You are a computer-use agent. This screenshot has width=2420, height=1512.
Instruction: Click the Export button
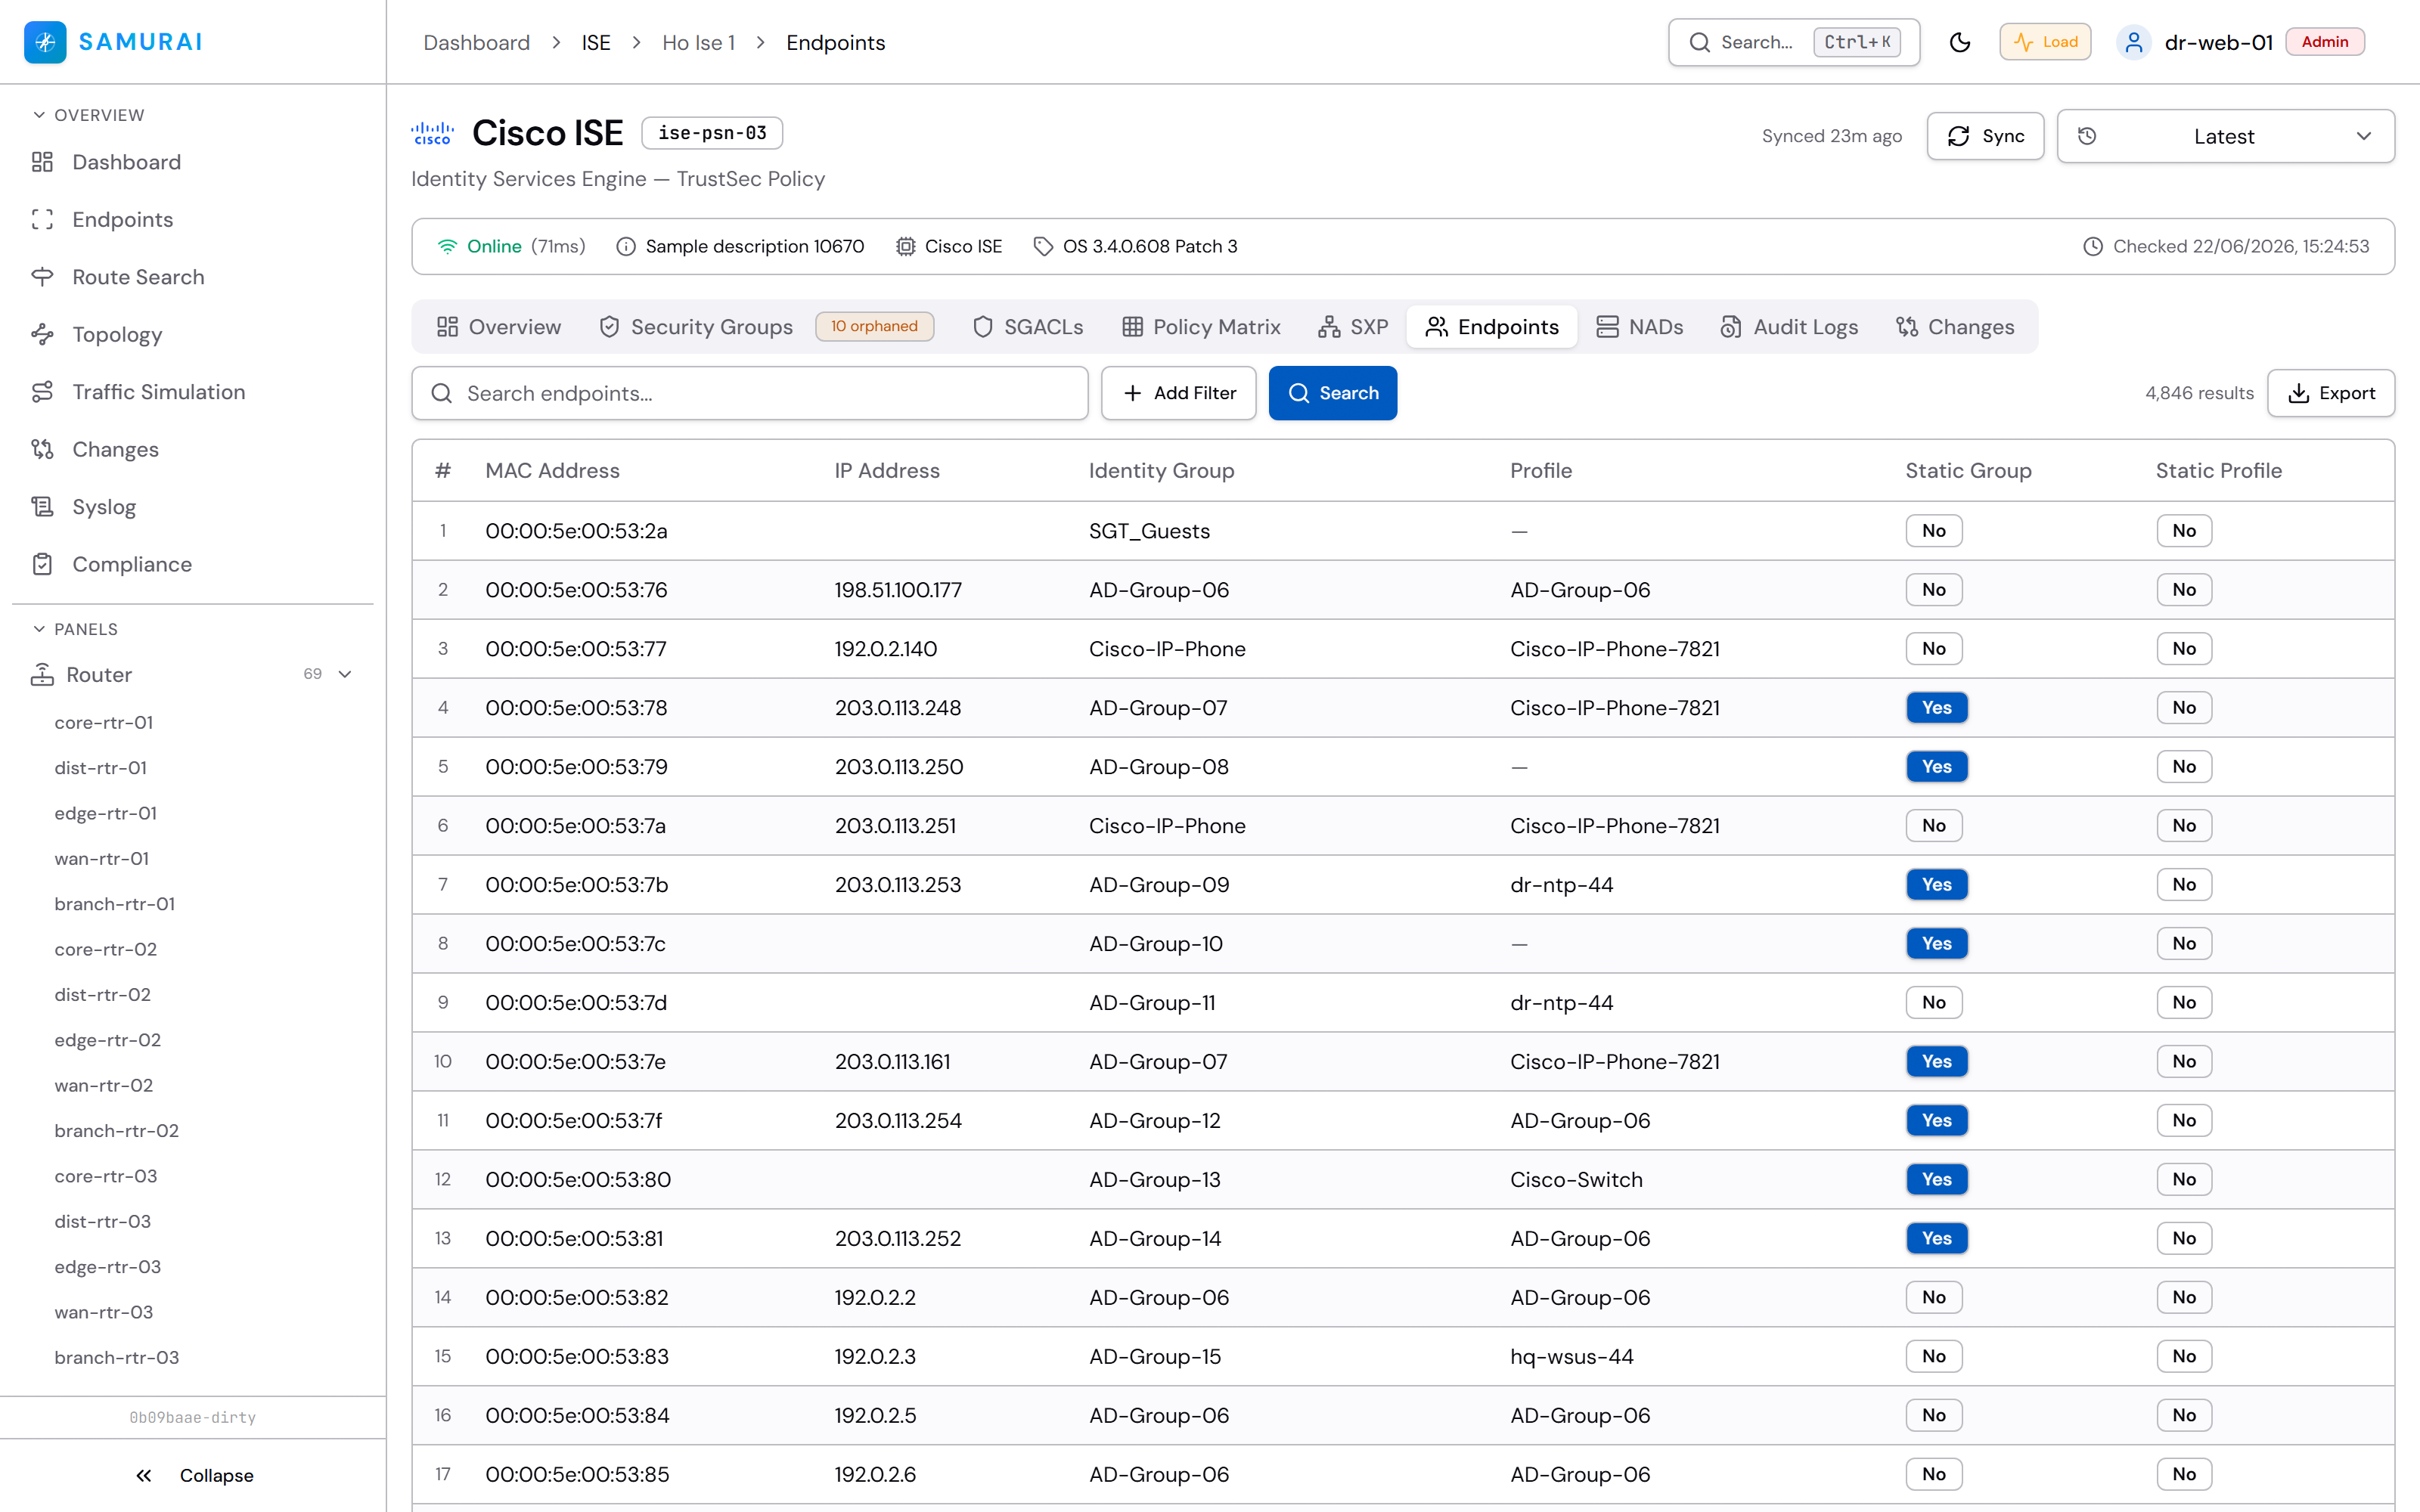2330,393
